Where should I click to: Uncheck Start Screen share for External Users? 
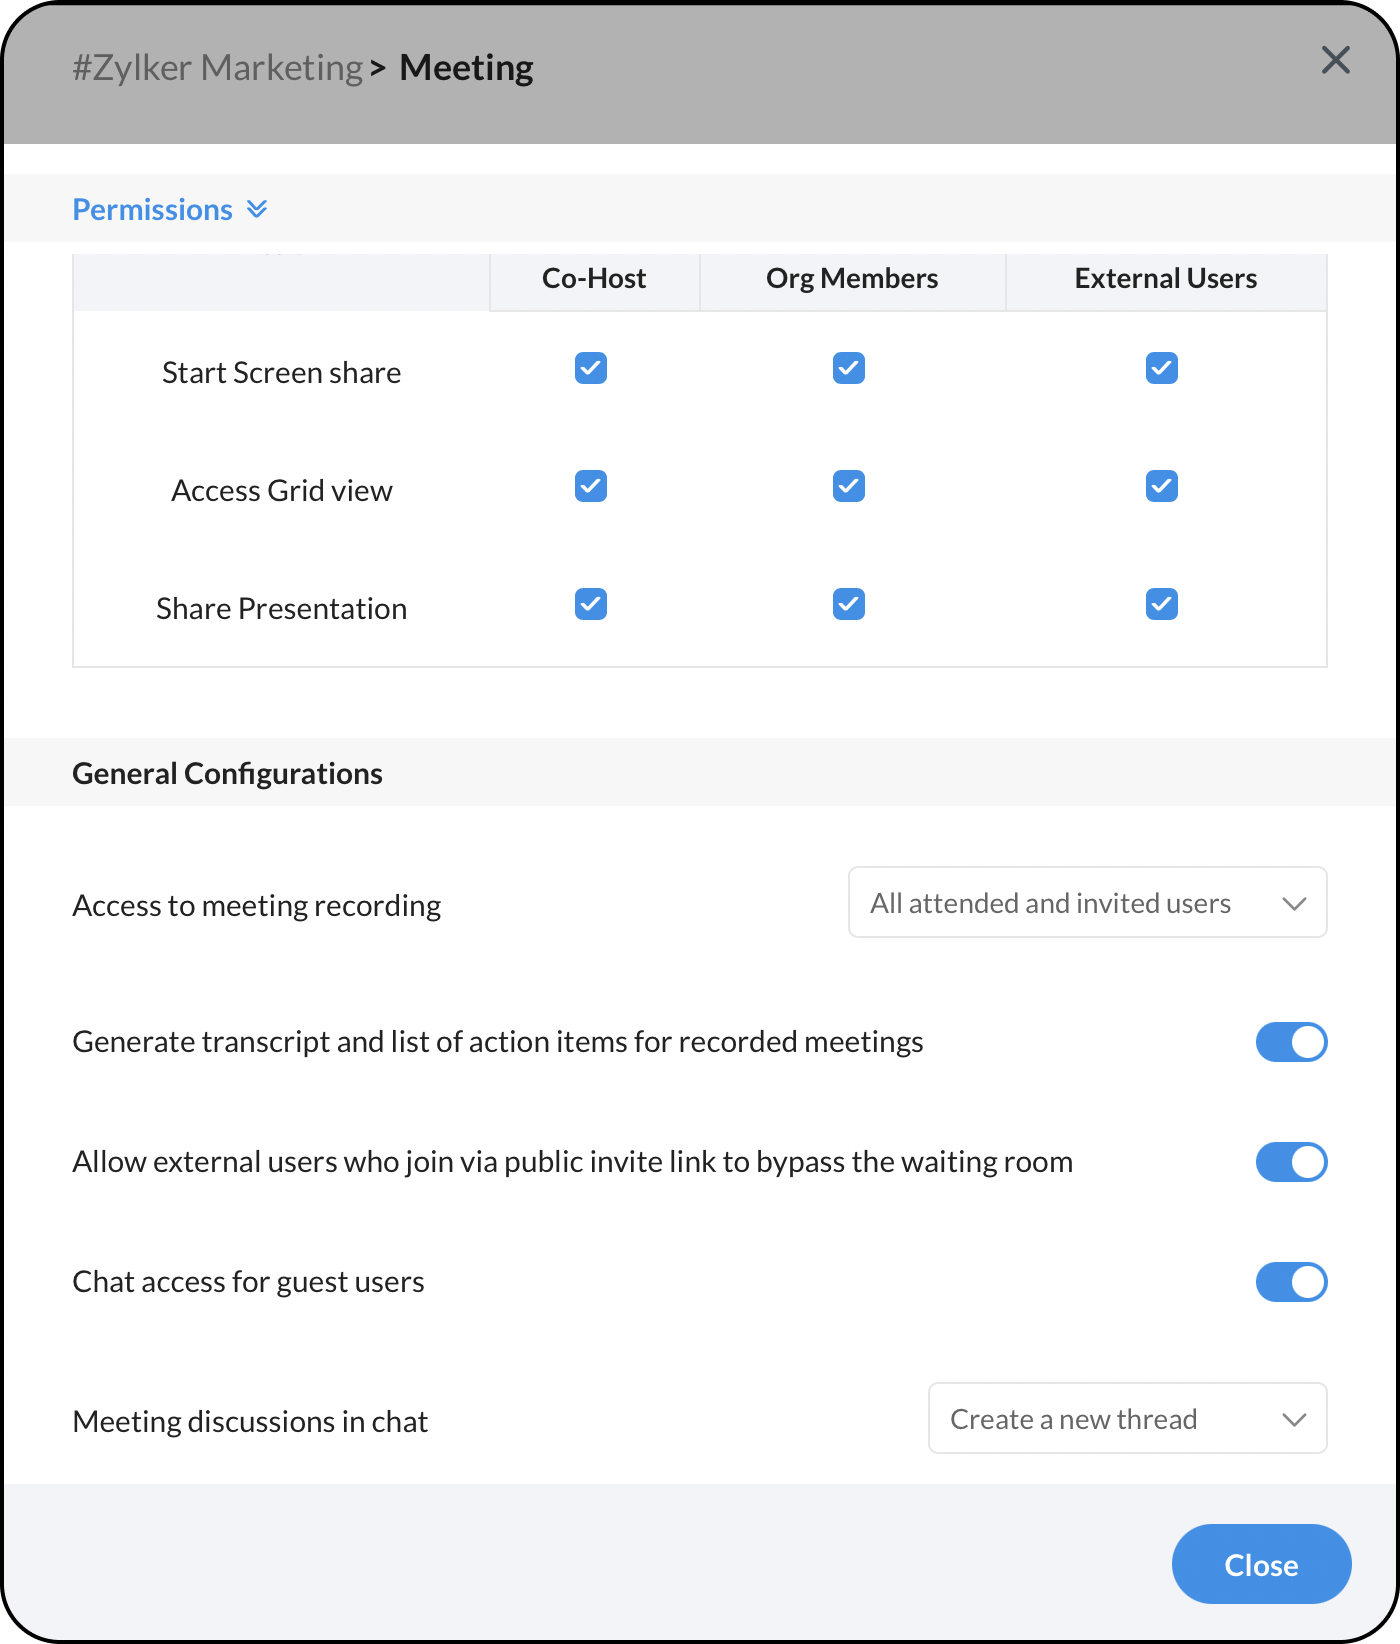[1162, 369]
